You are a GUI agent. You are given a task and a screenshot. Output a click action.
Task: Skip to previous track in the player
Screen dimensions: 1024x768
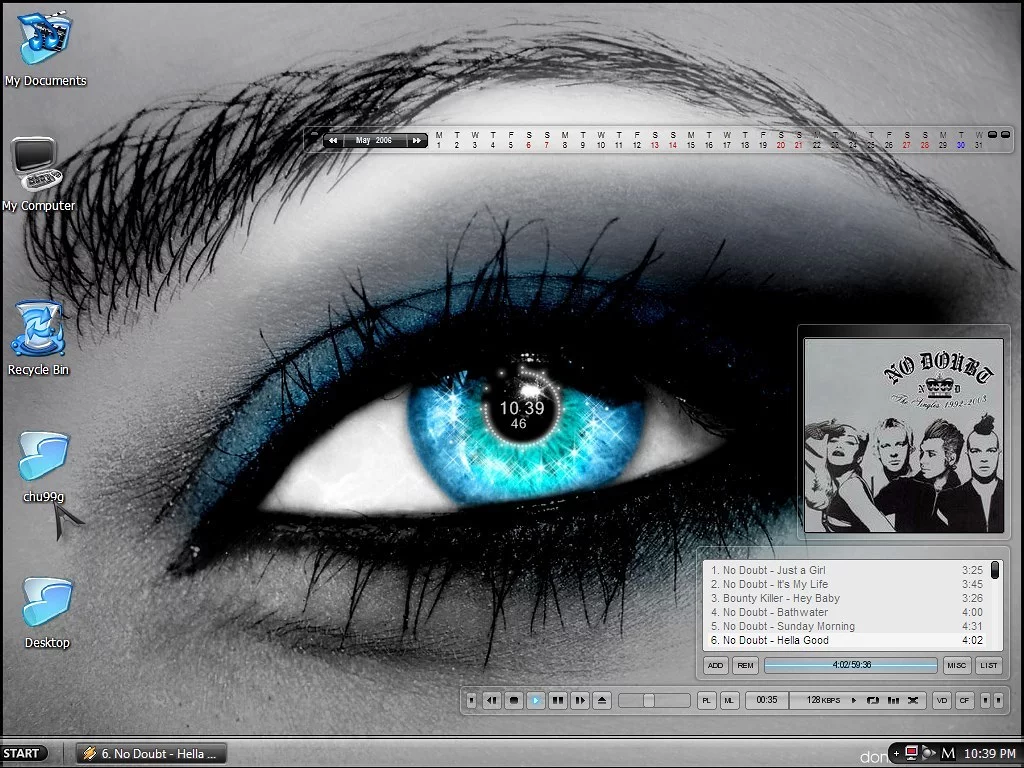click(492, 701)
